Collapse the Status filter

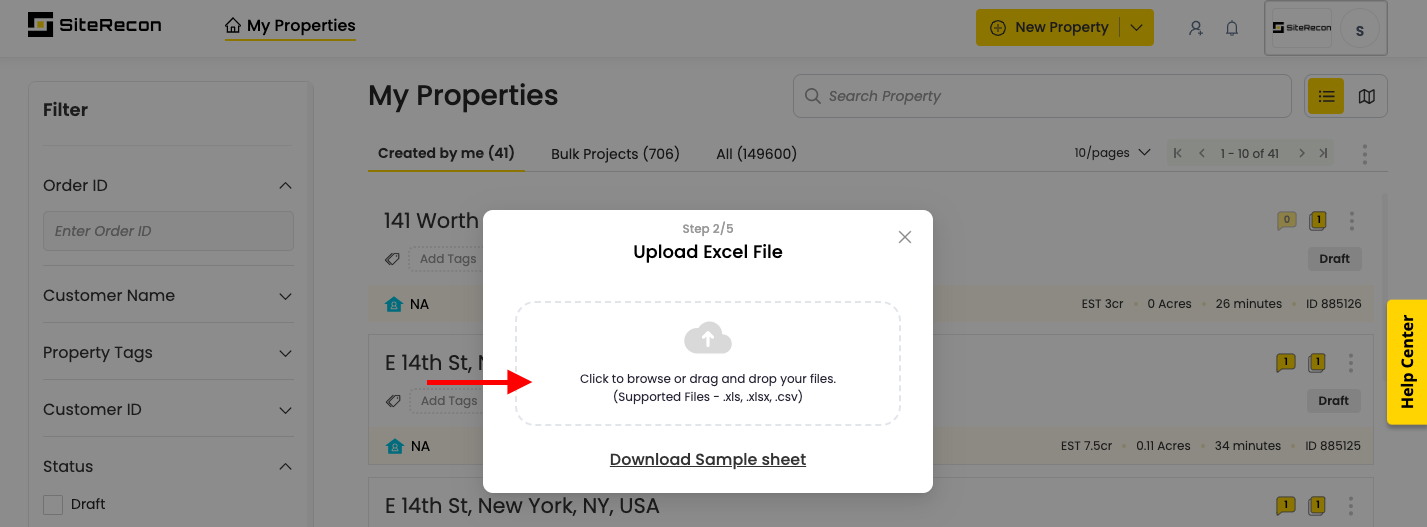(x=285, y=467)
